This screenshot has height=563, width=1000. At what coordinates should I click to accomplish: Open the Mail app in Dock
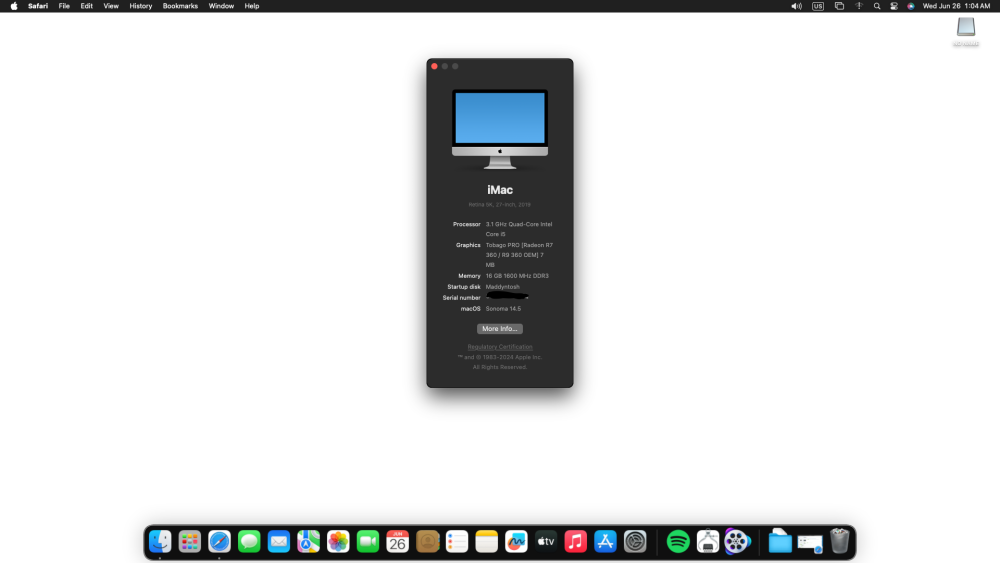279,542
